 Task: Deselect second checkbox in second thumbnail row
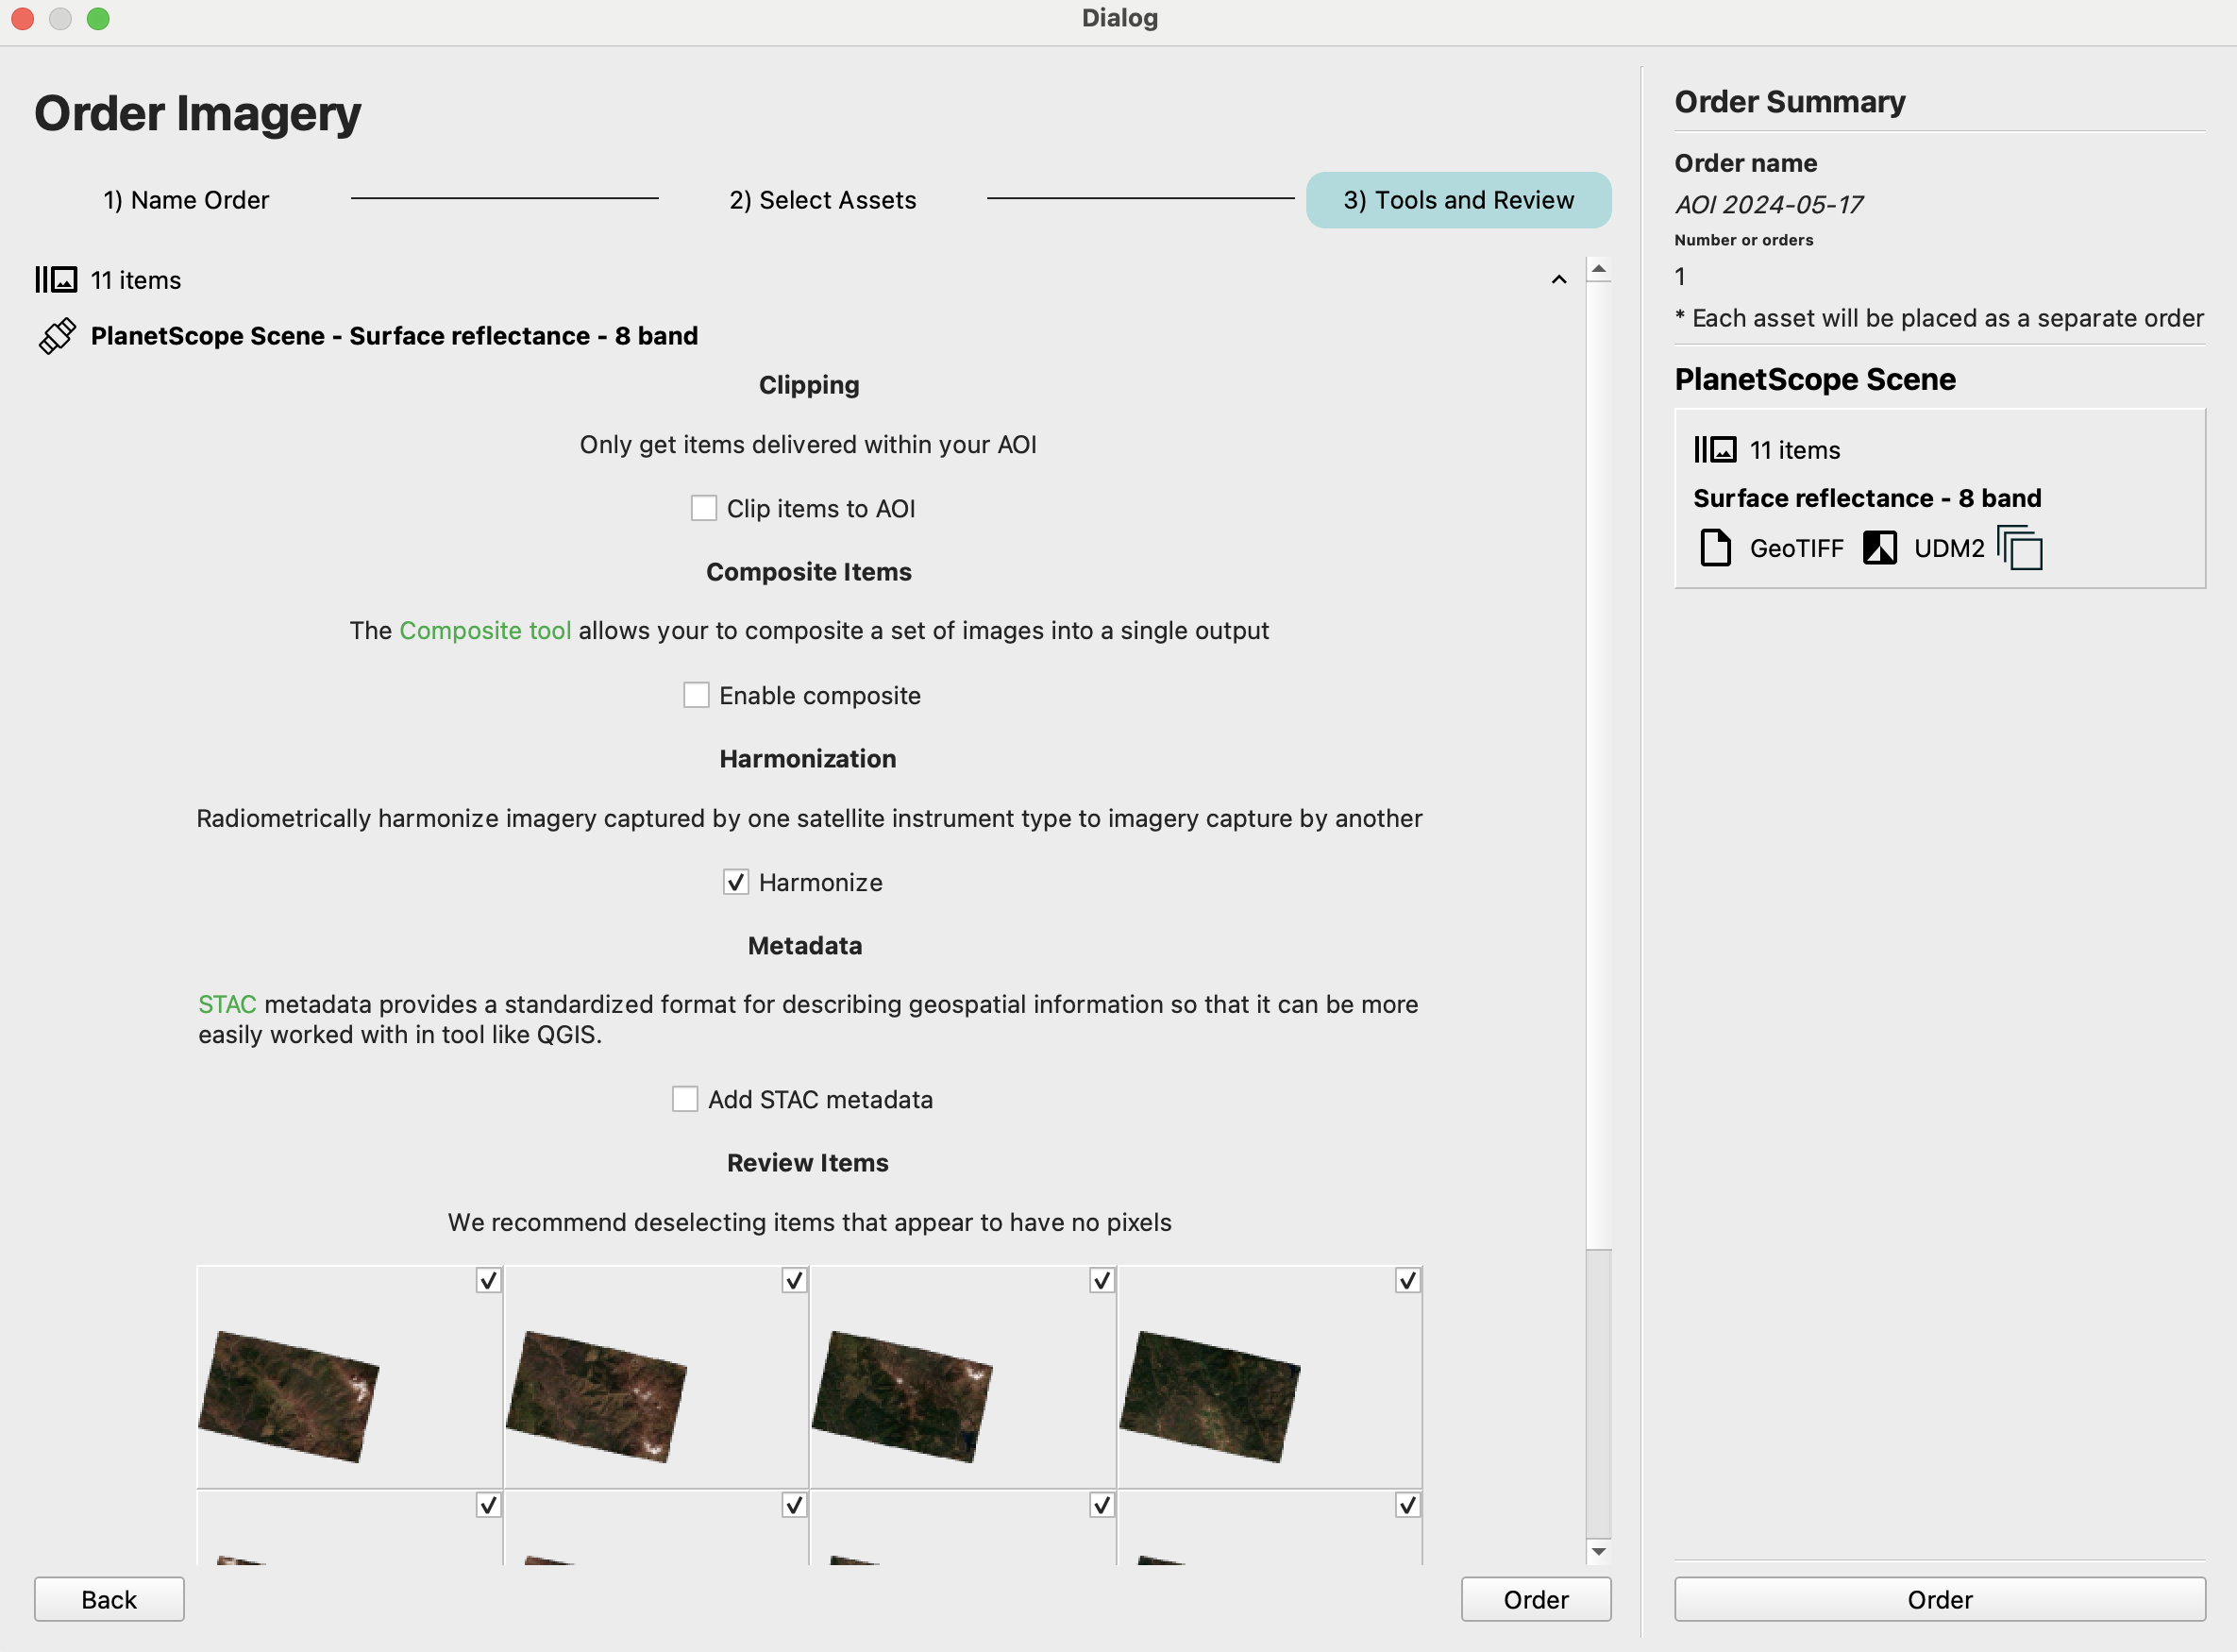point(794,1505)
